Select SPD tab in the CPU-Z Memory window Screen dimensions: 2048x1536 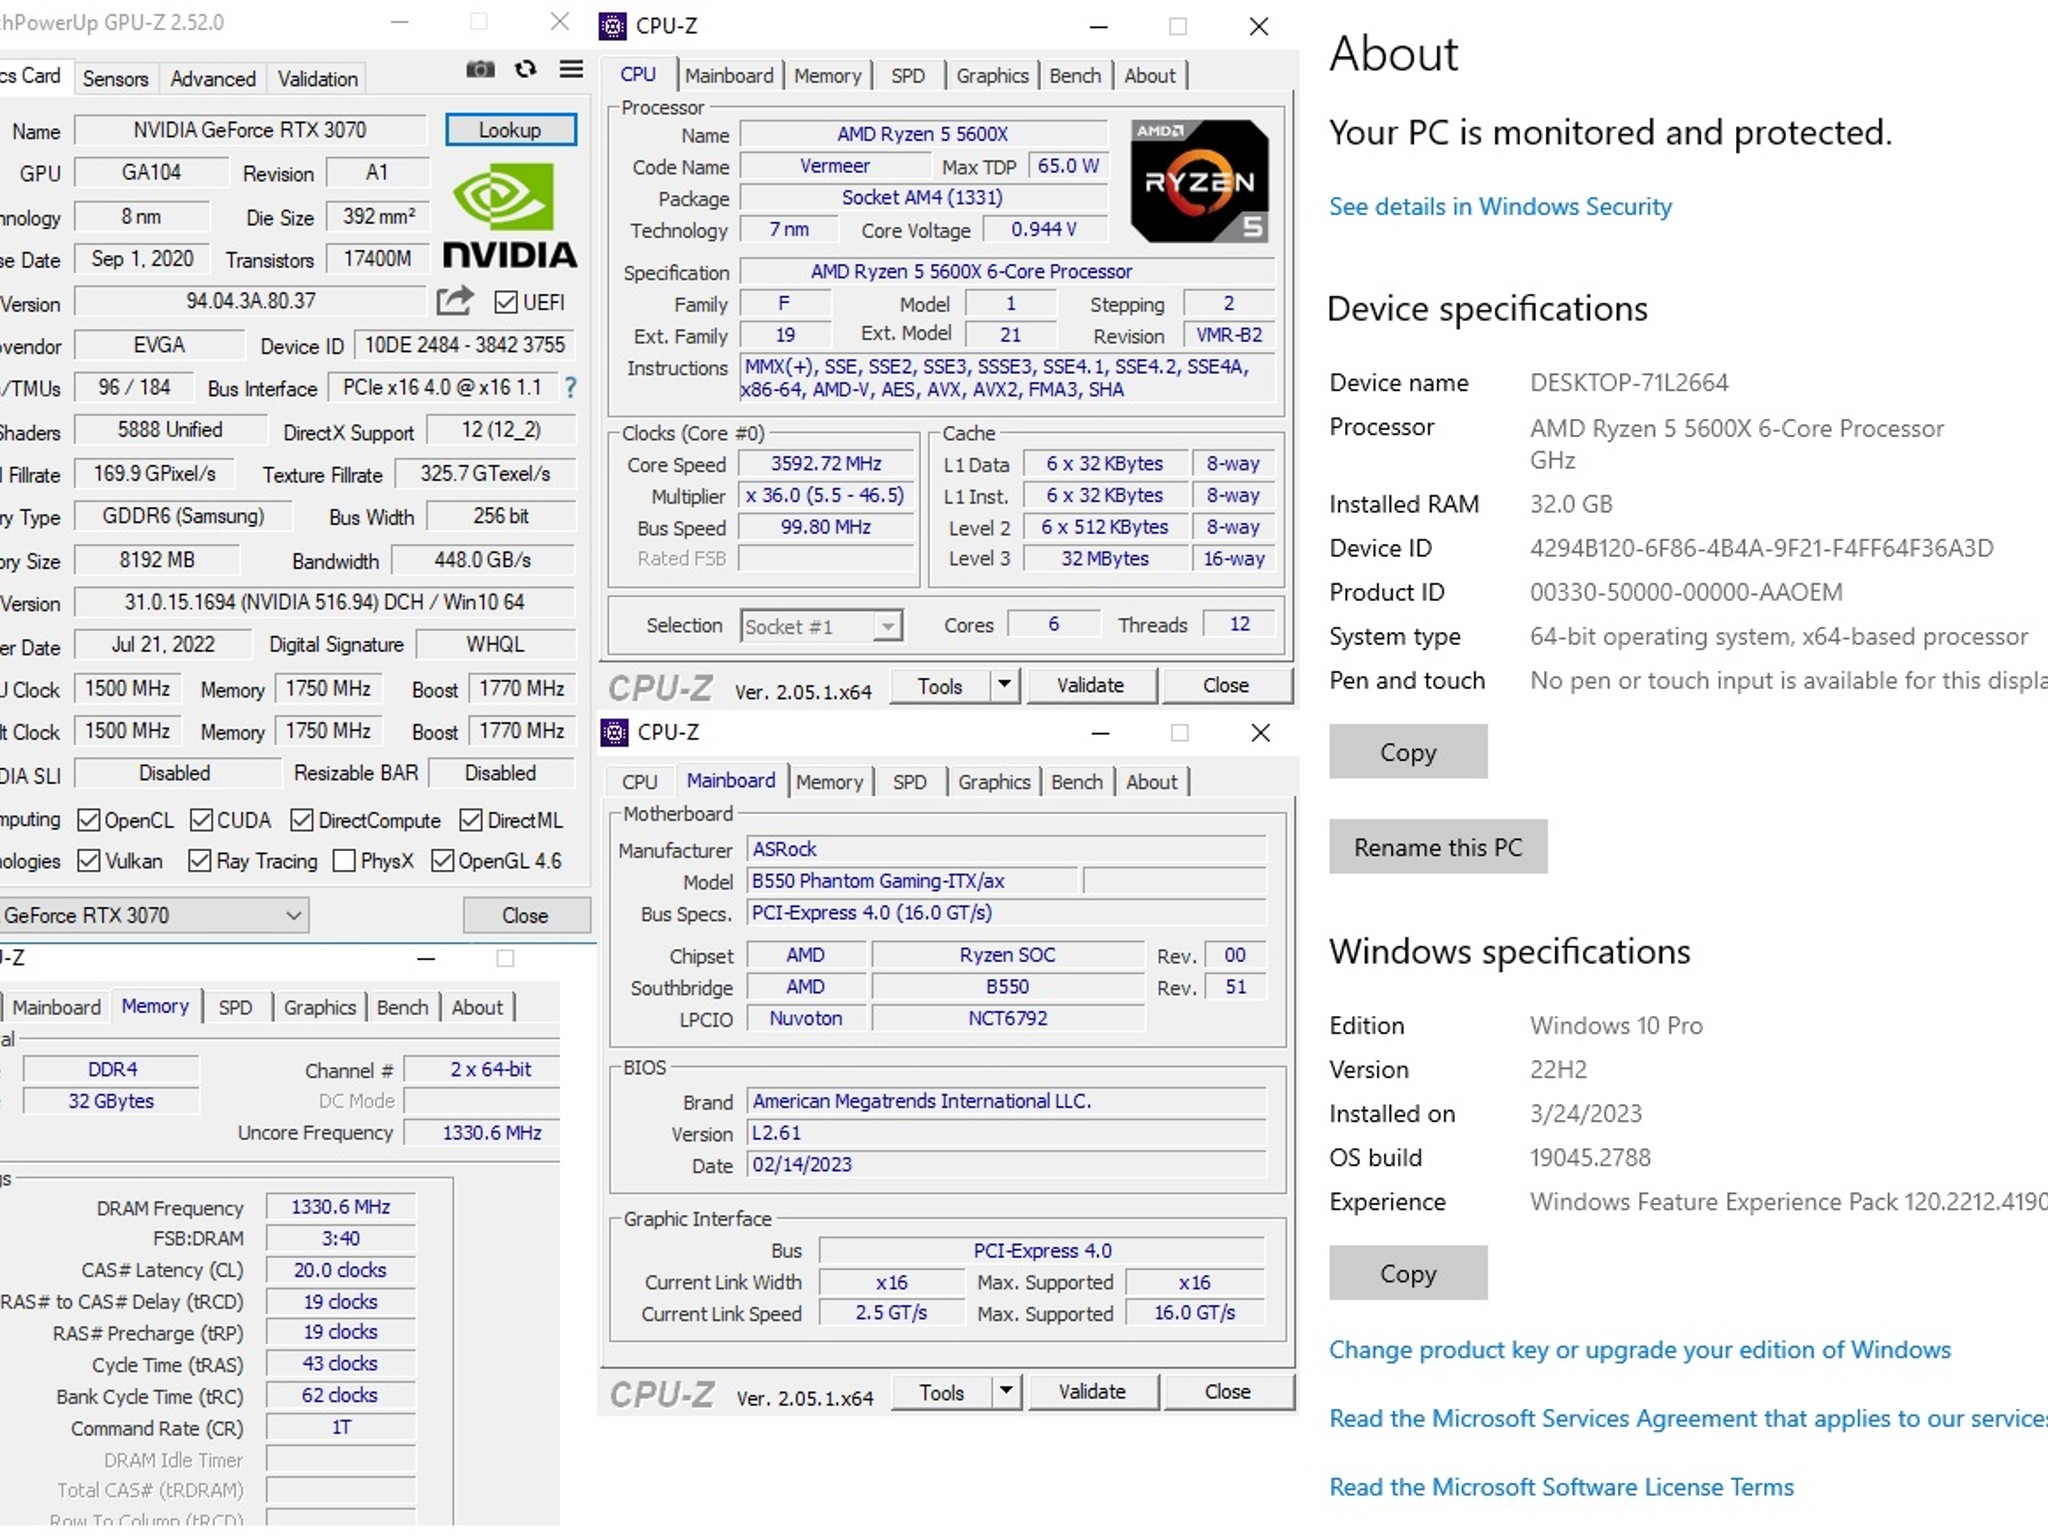tap(235, 1007)
